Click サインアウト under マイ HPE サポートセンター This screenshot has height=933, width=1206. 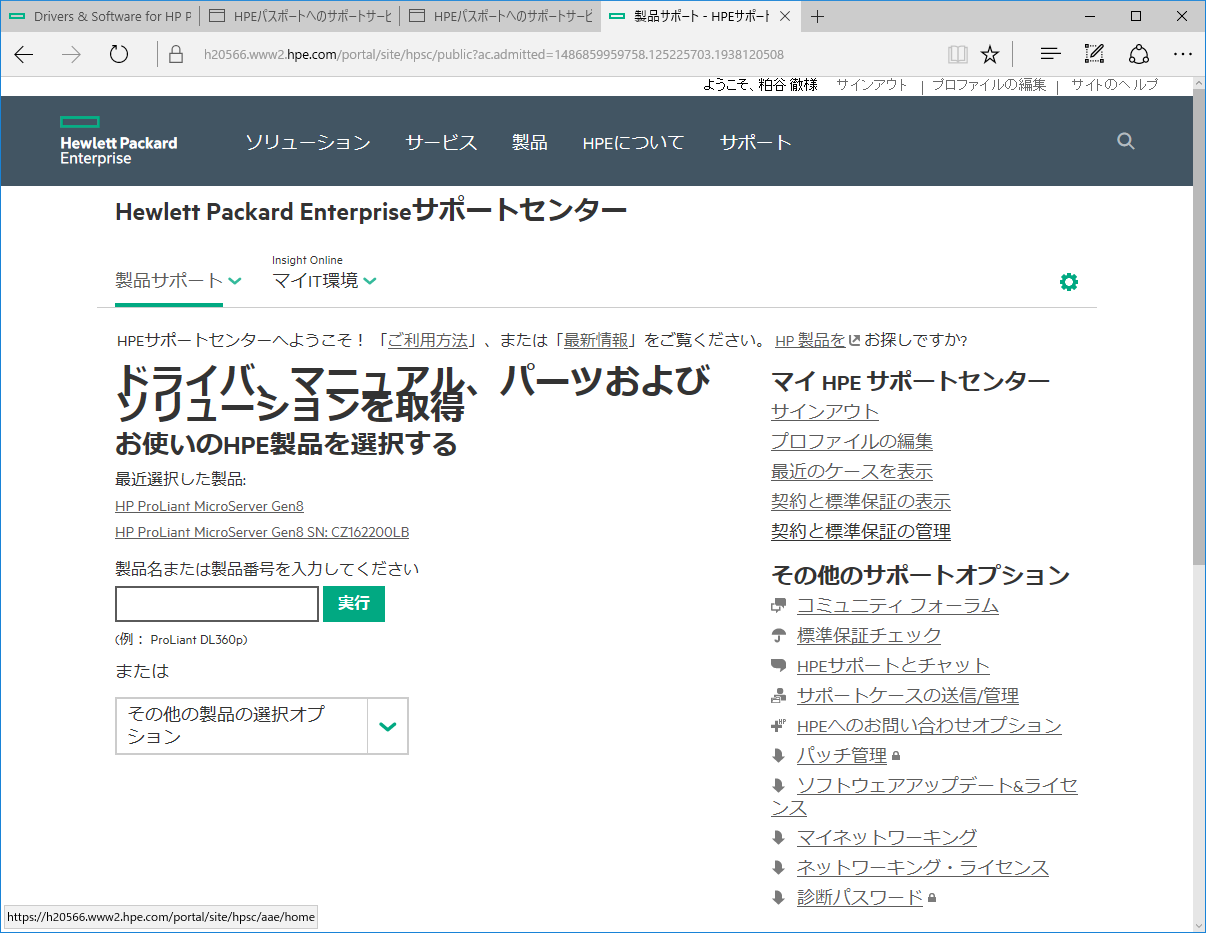pos(825,412)
